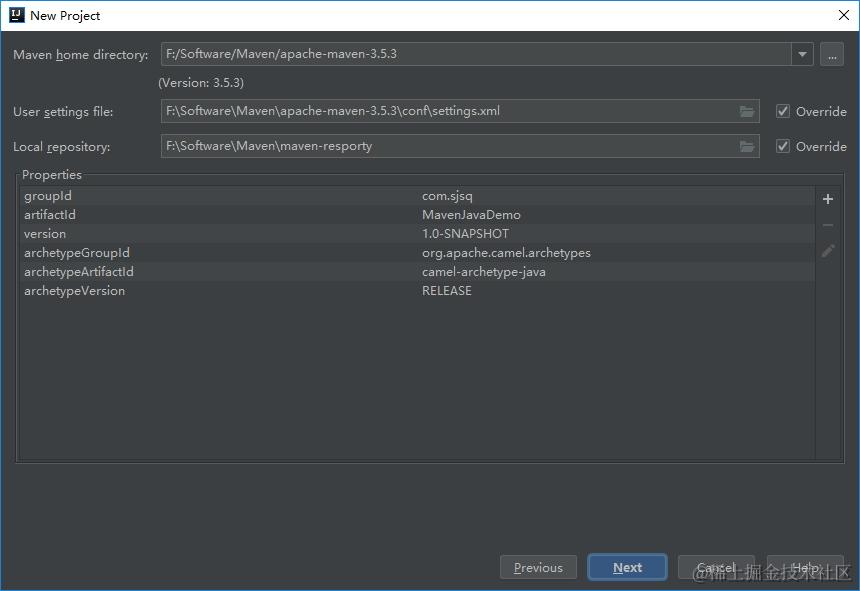Go back with the Previous button
The width and height of the screenshot is (860, 591).
tap(538, 567)
